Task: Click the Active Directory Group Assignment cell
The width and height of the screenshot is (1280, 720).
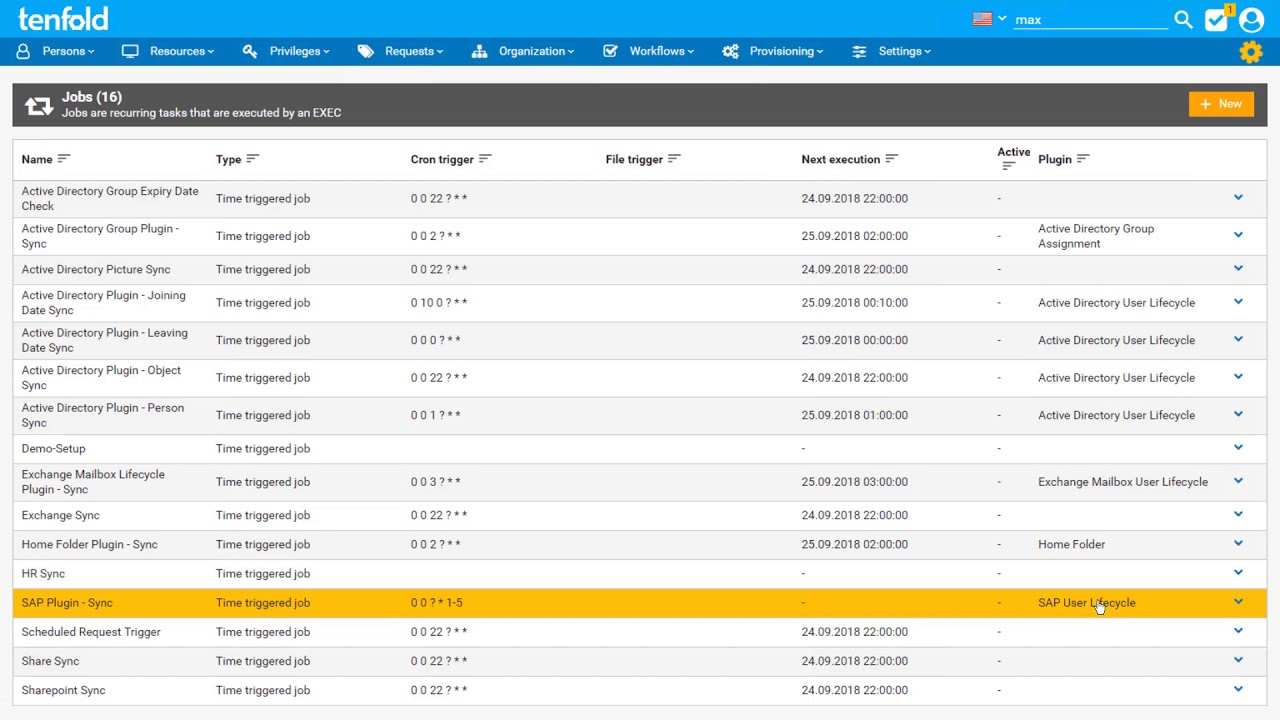Action: (x=1096, y=236)
